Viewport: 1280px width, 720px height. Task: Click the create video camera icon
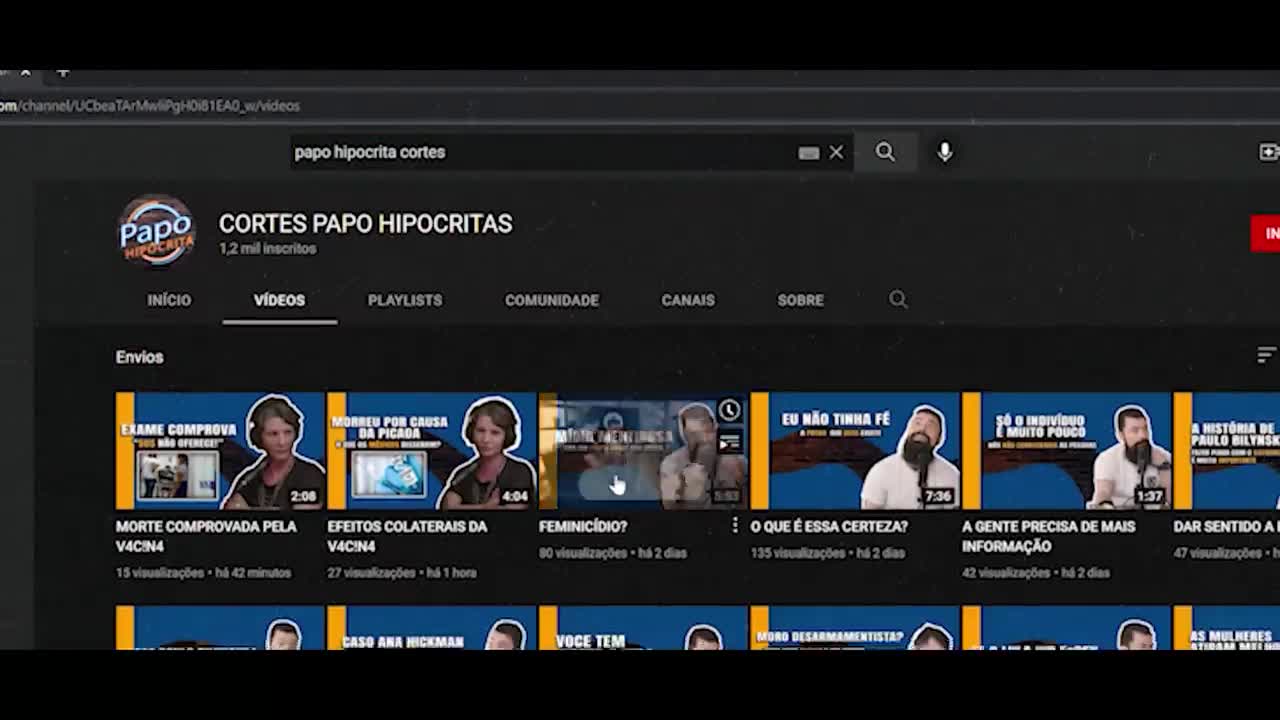pyautogui.click(x=1269, y=152)
